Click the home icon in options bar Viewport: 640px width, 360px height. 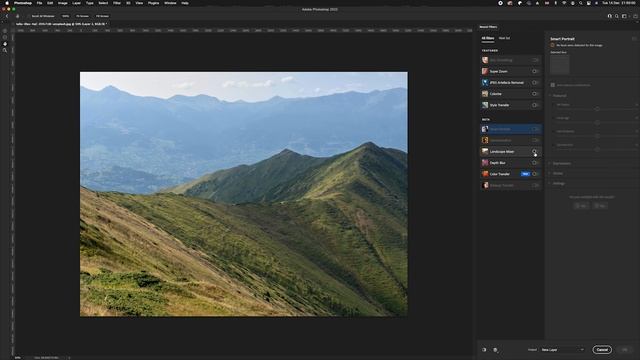[x=17, y=16]
